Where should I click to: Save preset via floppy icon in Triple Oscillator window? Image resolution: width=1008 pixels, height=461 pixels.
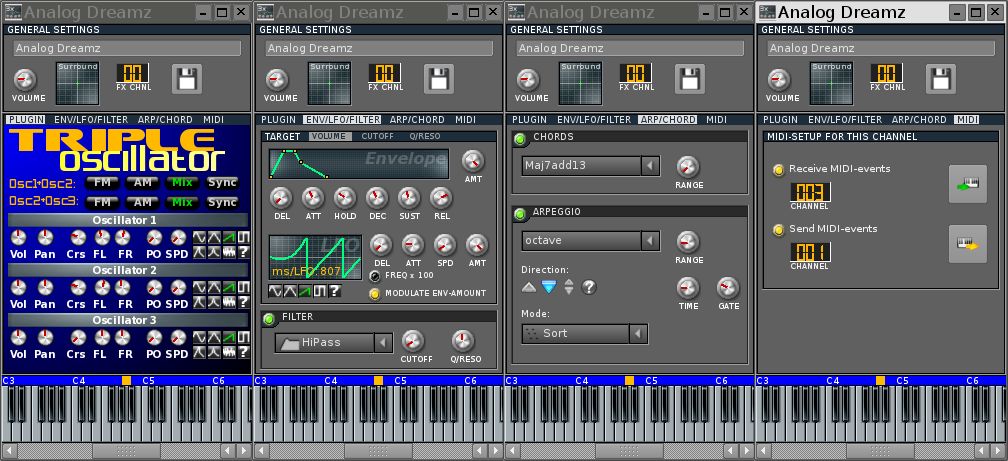(187, 79)
